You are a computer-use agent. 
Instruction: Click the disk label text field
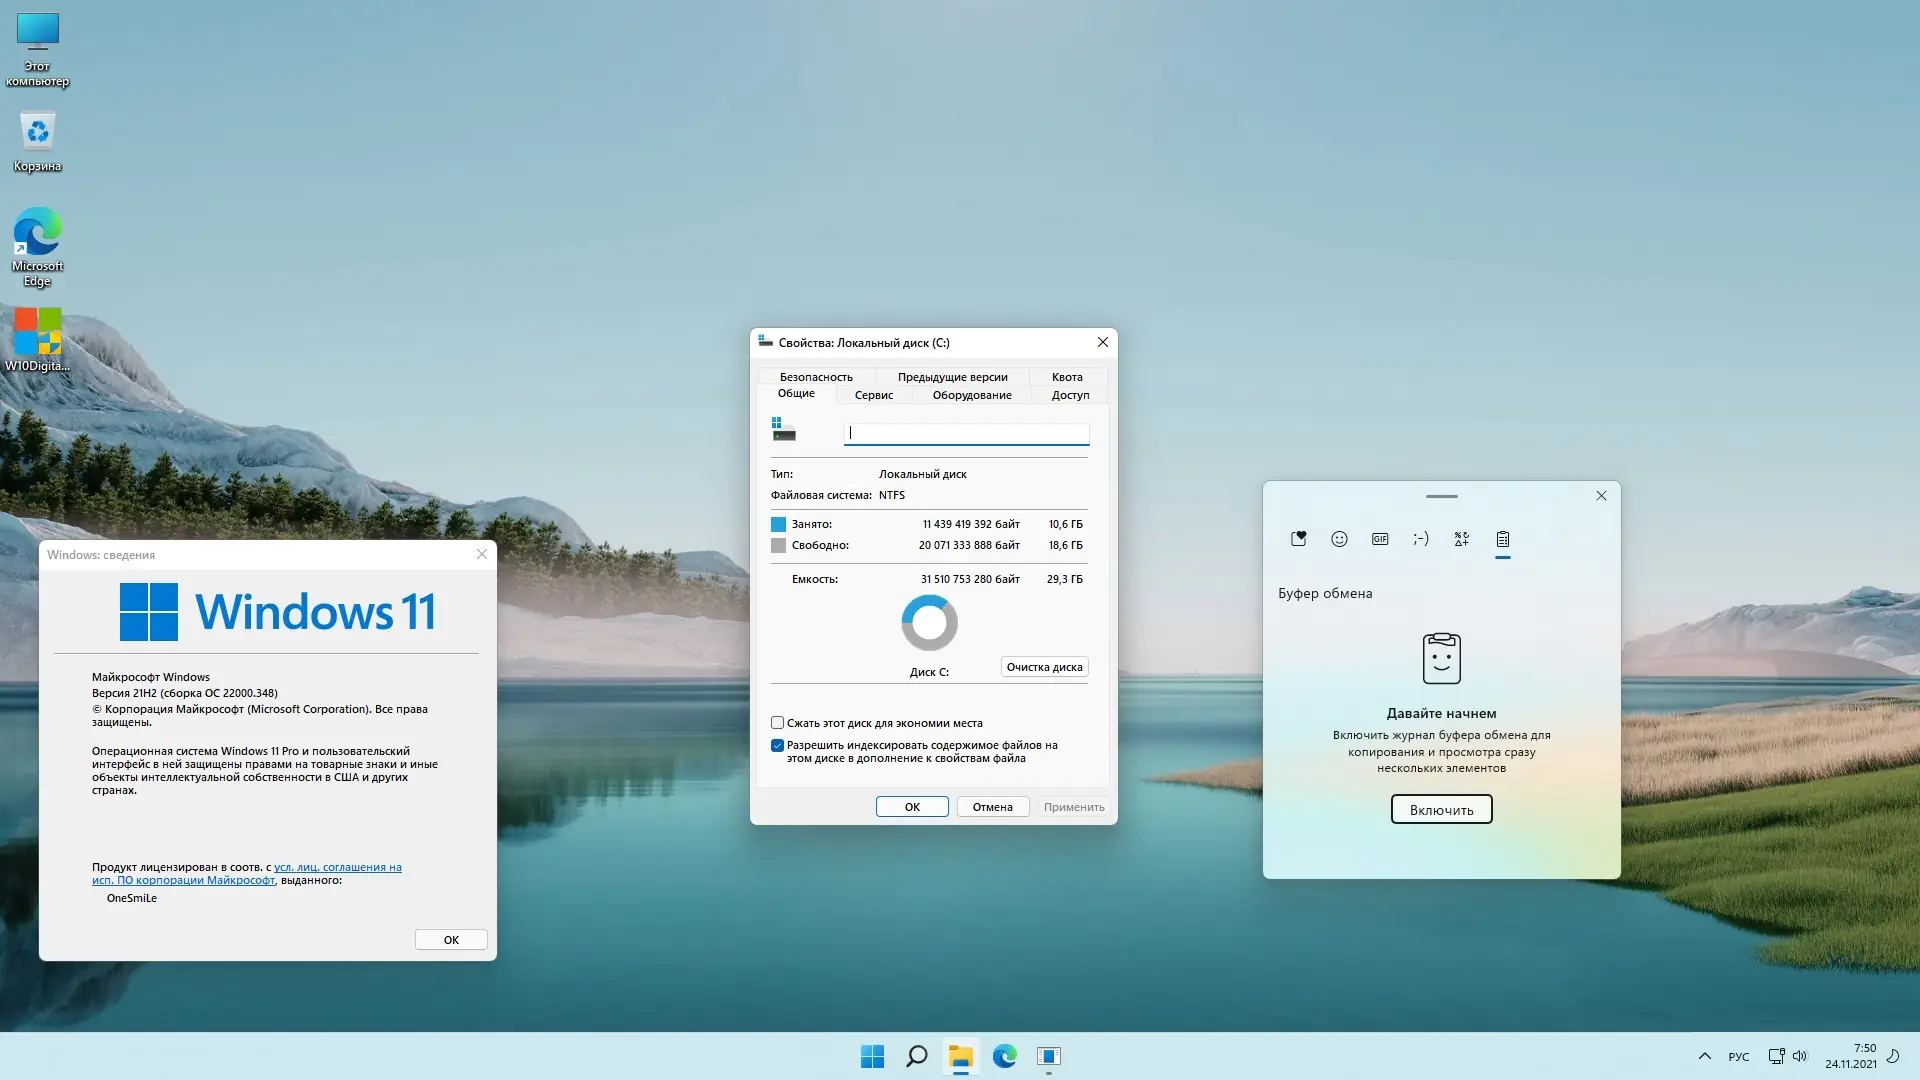pyautogui.click(x=966, y=433)
